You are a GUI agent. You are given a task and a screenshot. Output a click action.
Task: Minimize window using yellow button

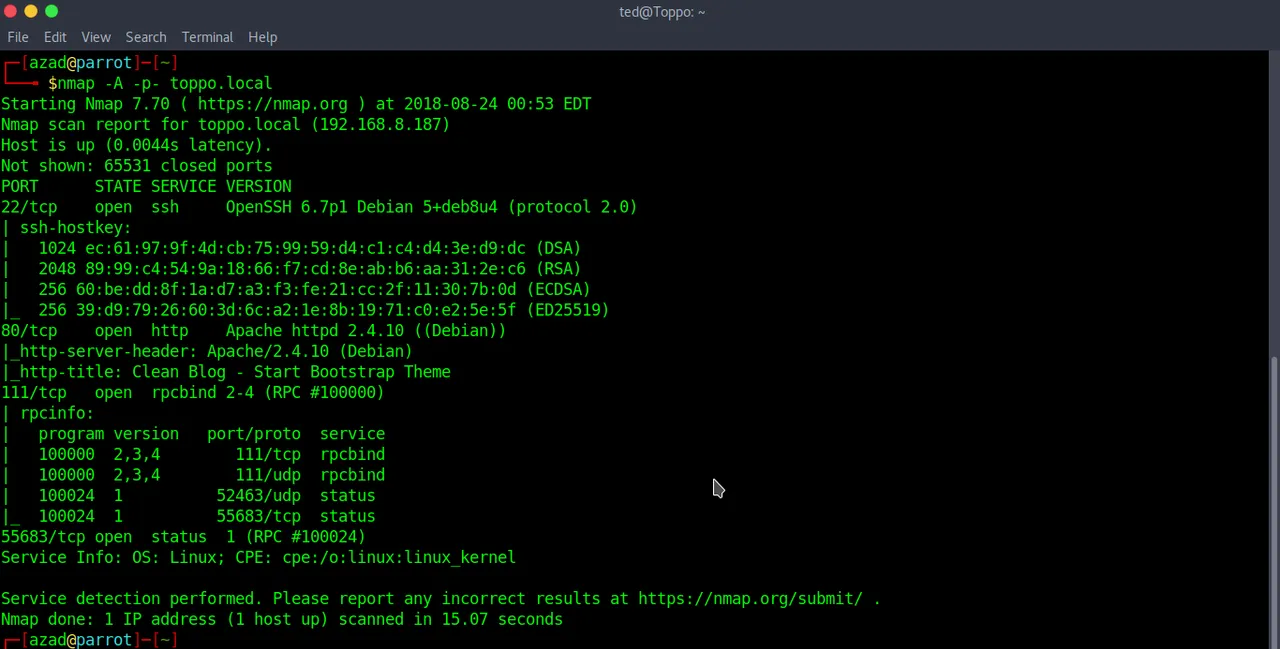[x=31, y=11]
